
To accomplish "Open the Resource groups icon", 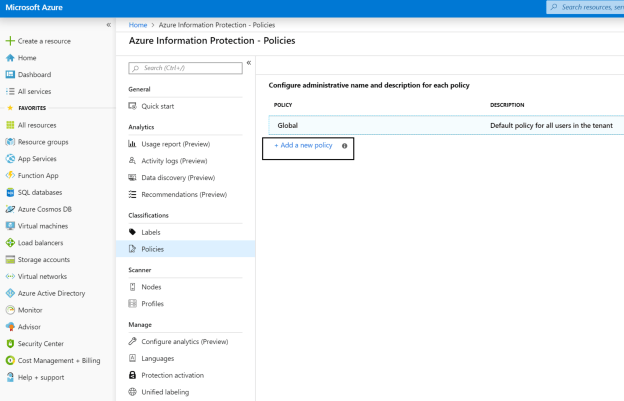I will tap(10, 142).
